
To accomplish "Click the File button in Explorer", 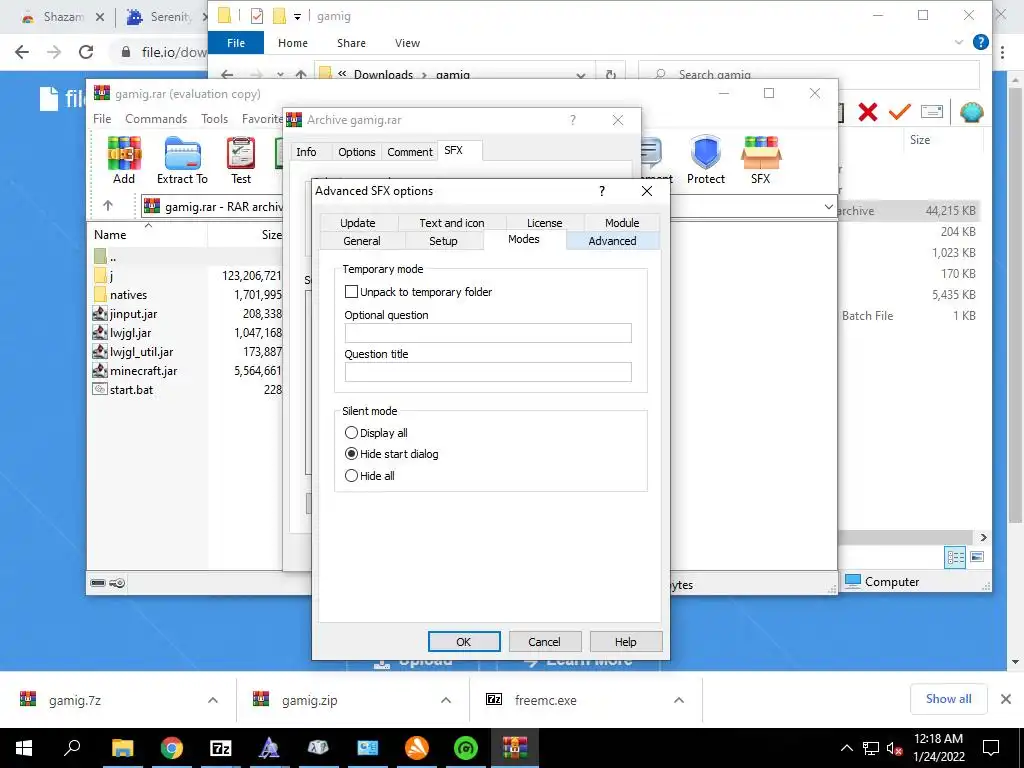I will [x=236, y=43].
